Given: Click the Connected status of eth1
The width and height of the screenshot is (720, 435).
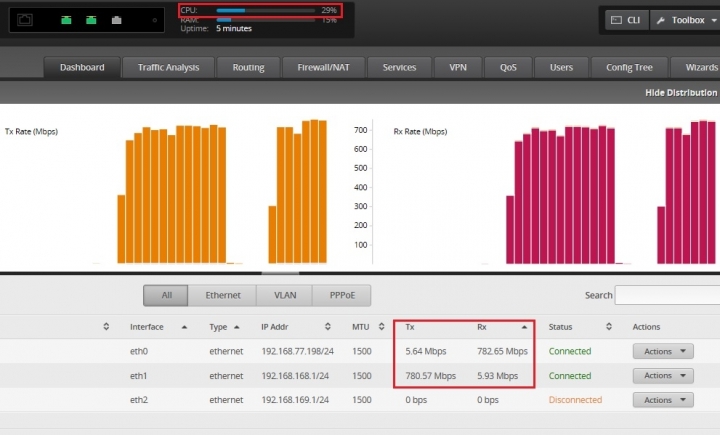Looking at the screenshot, I should click(x=570, y=376).
